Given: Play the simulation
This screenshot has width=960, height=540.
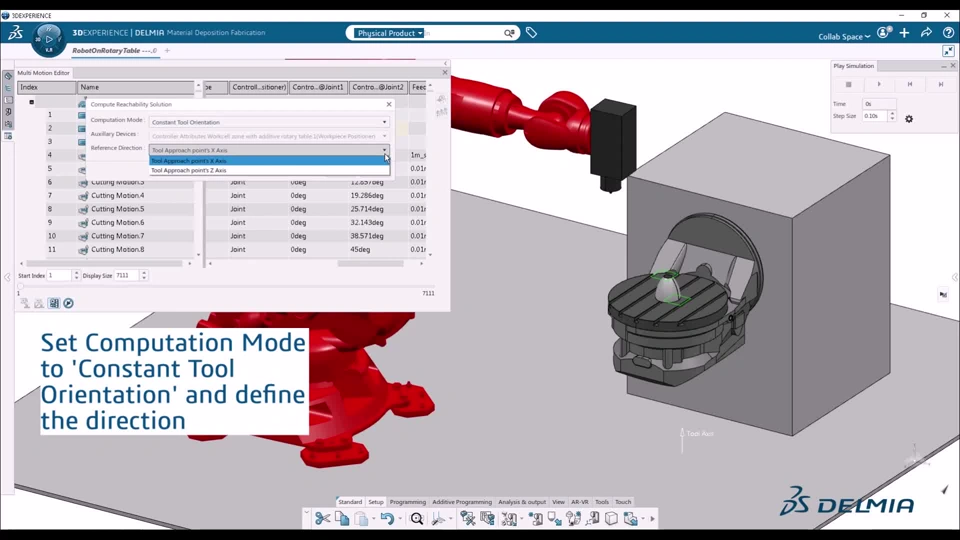Looking at the screenshot, I should (879, 84).
